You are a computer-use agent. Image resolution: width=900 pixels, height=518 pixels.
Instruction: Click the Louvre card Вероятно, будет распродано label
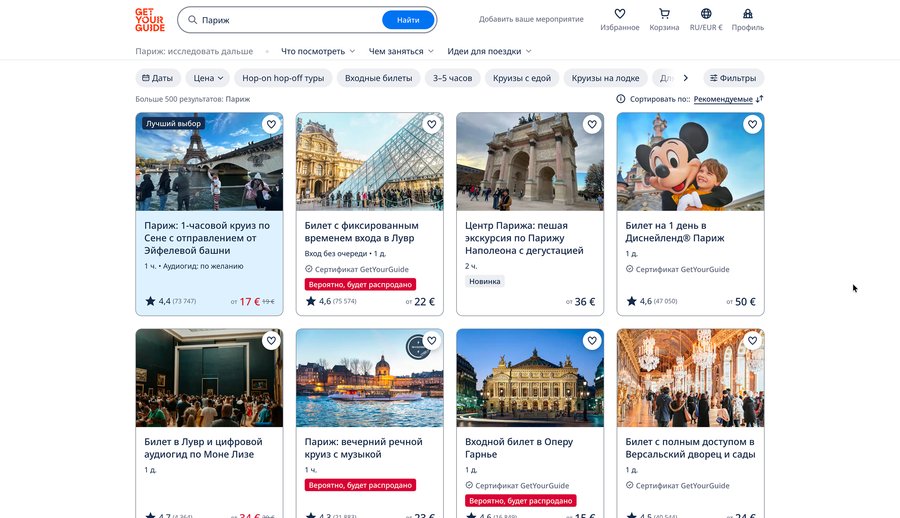click(x=360, y=284)
